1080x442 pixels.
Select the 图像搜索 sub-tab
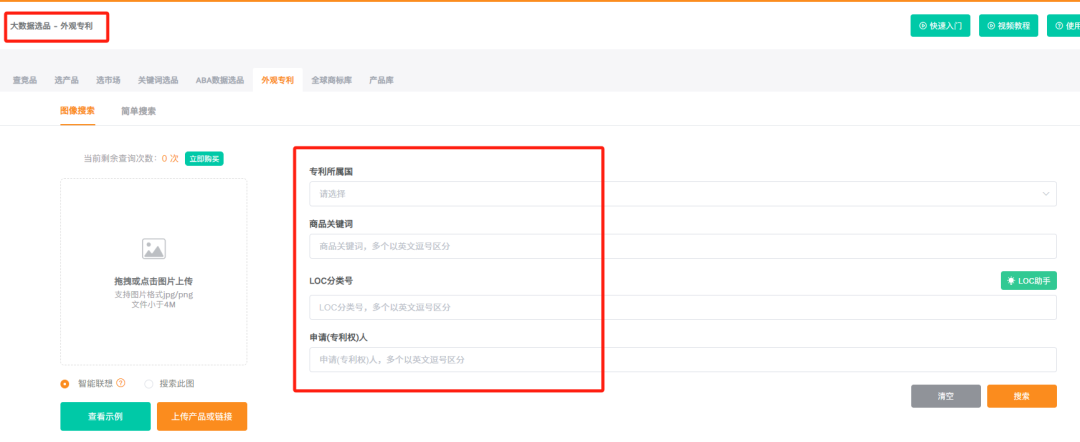pyautogui.click(x=77, y=111)
